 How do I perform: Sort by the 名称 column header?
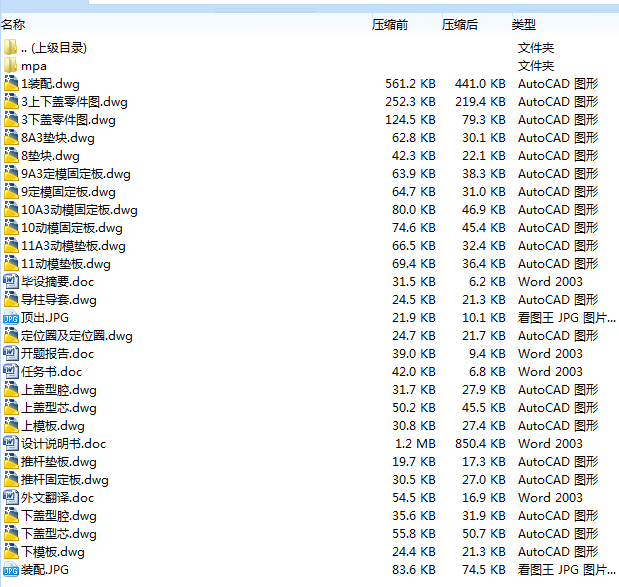pyautogui.click(x=13, y=24)
